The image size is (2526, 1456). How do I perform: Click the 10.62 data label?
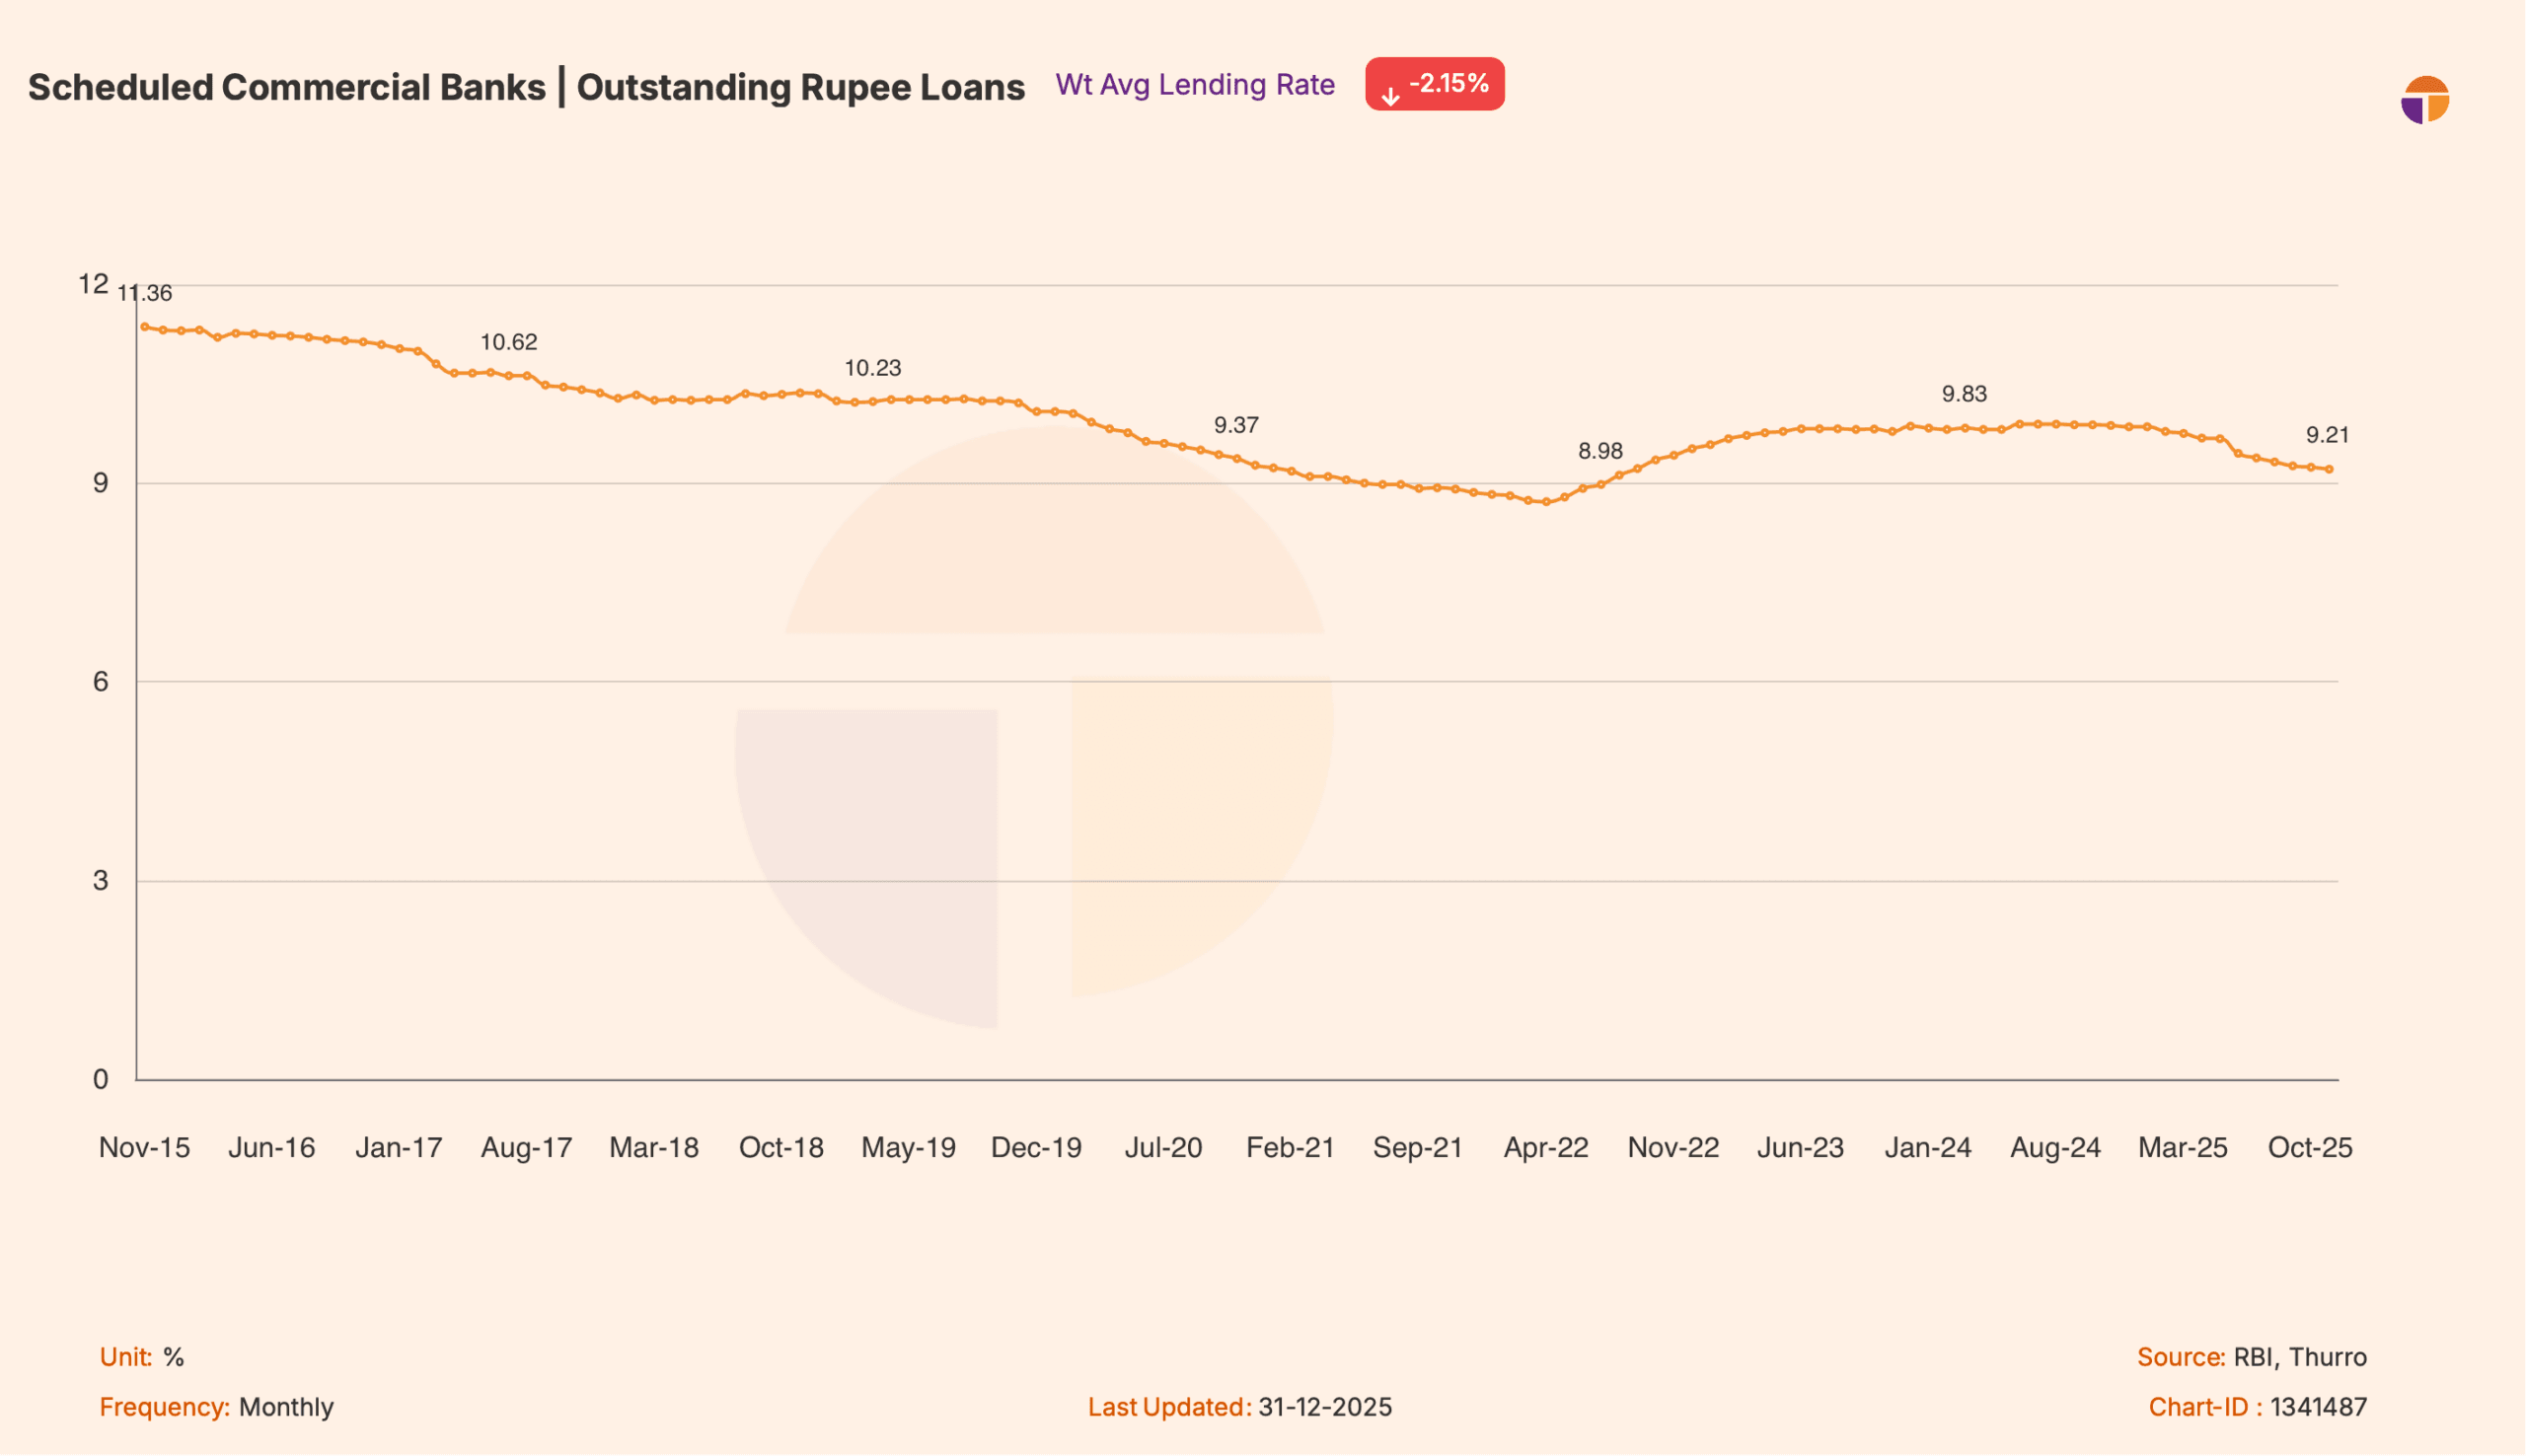click(508, 342)
